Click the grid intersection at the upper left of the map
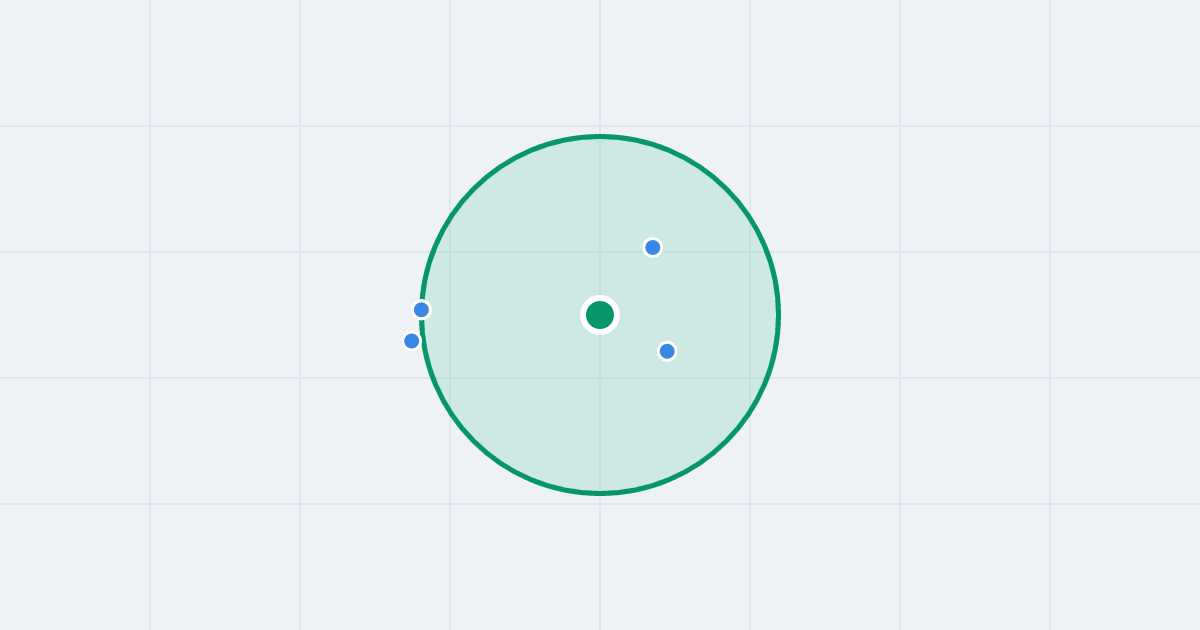The image size is (1200, 630). tap(150, 126)
